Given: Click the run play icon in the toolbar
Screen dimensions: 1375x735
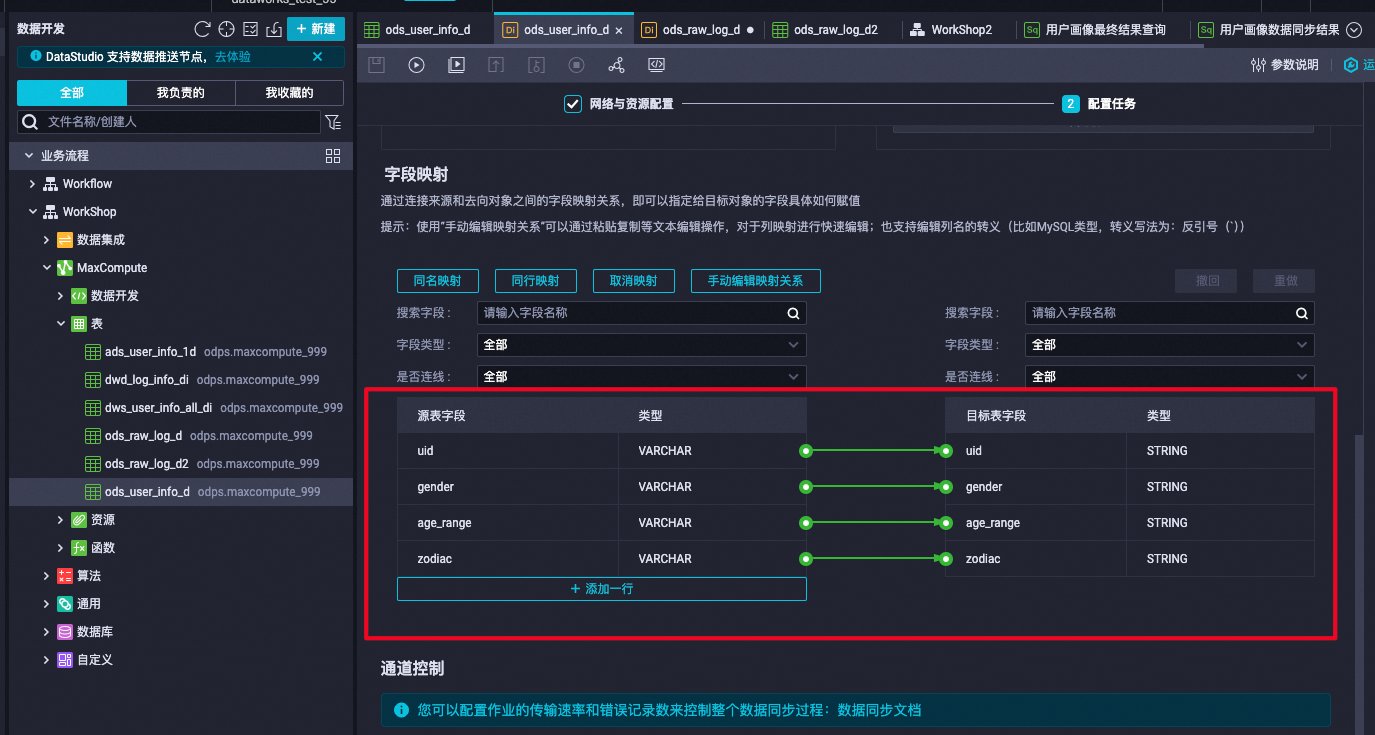Looking at the screenshot, I should (417, 65).
